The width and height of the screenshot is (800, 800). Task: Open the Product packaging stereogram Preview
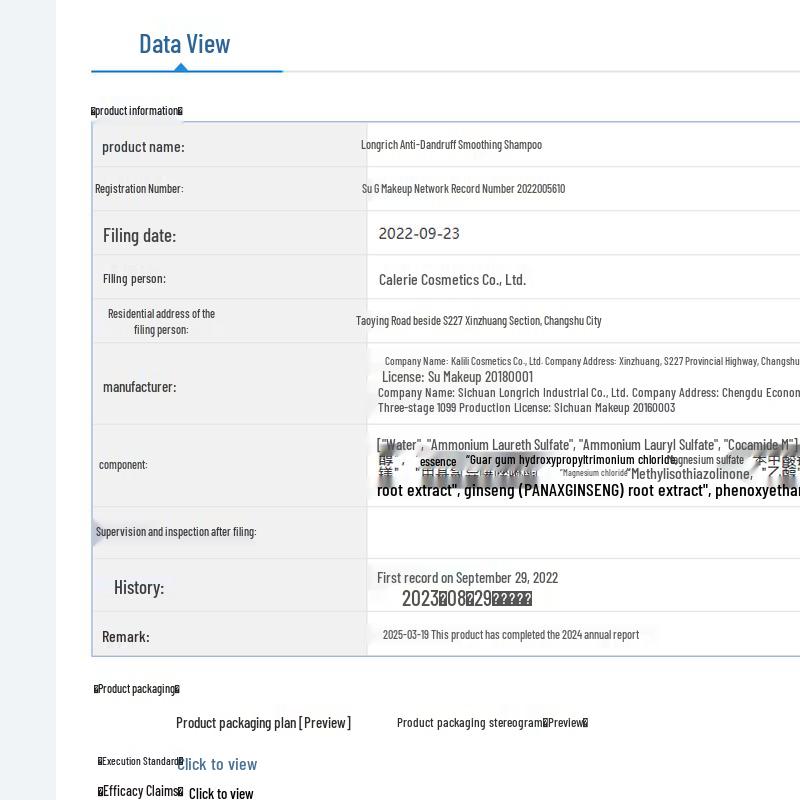(492, 723)
